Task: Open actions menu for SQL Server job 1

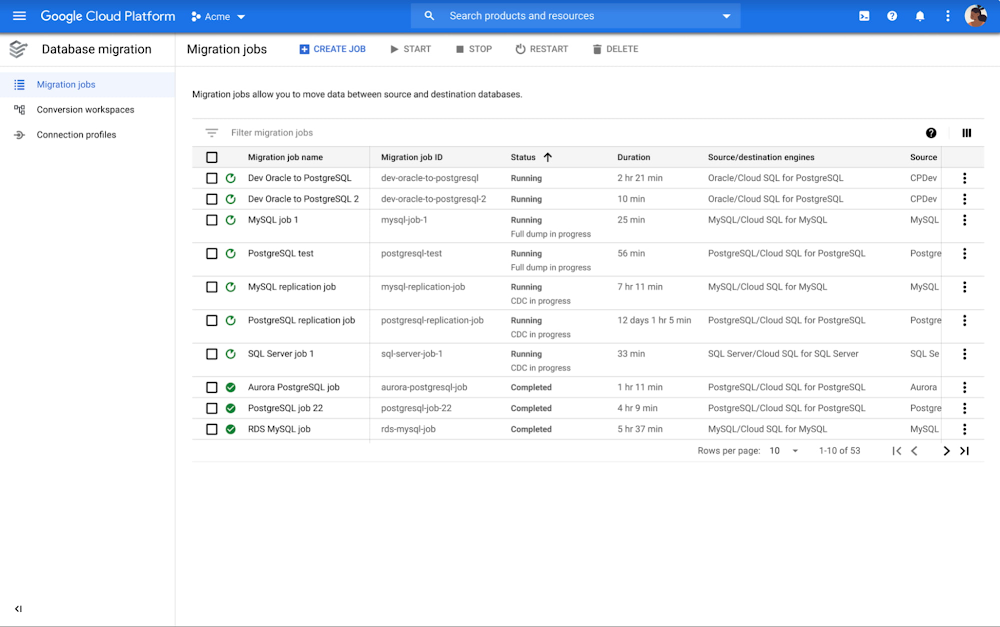Action: click(x=964, y=354)
